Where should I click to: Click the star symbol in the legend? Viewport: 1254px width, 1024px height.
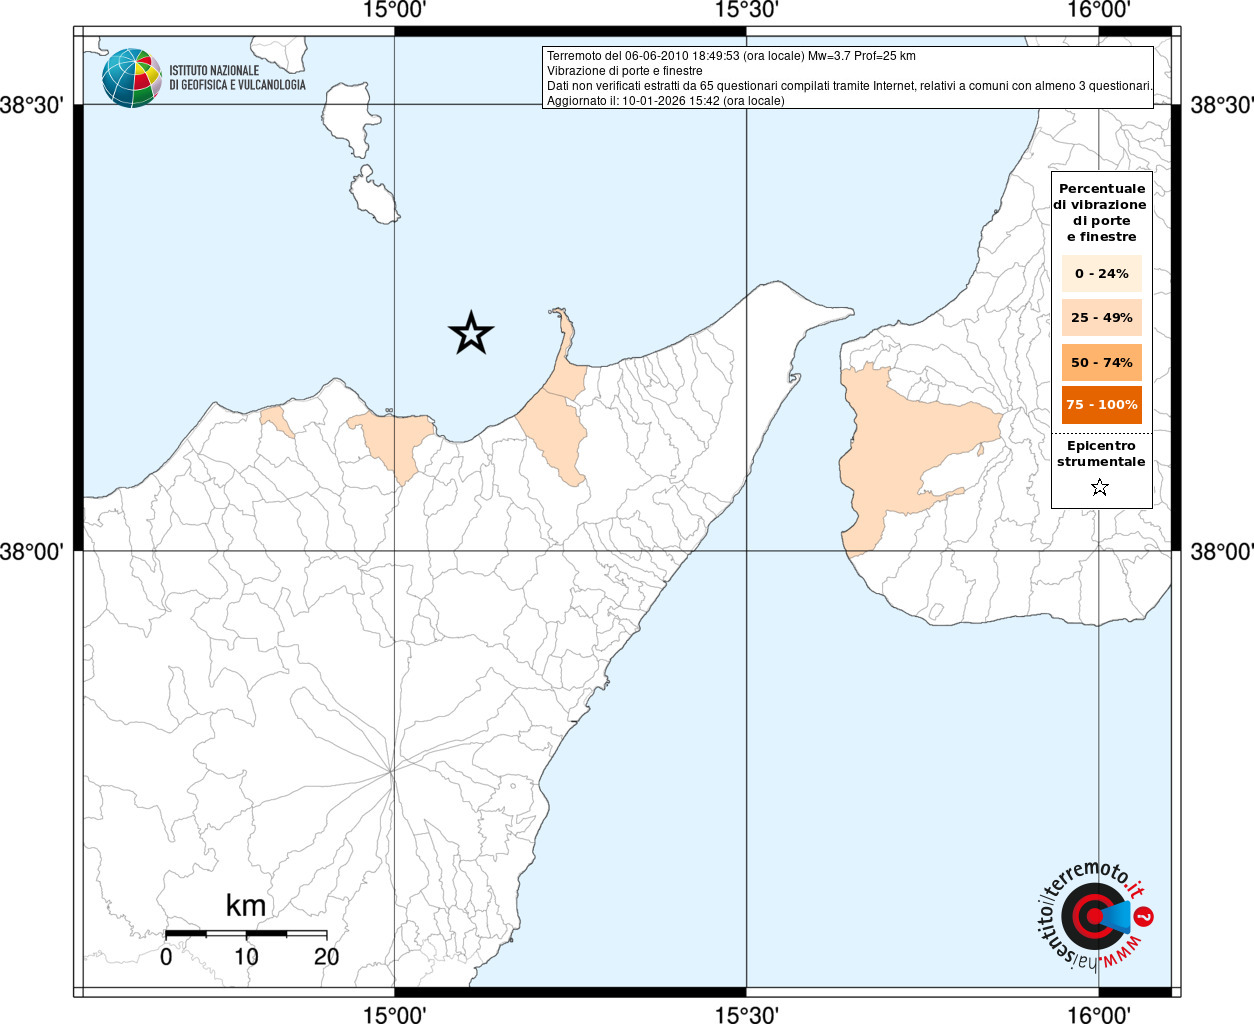click(x=1100, y=487)
